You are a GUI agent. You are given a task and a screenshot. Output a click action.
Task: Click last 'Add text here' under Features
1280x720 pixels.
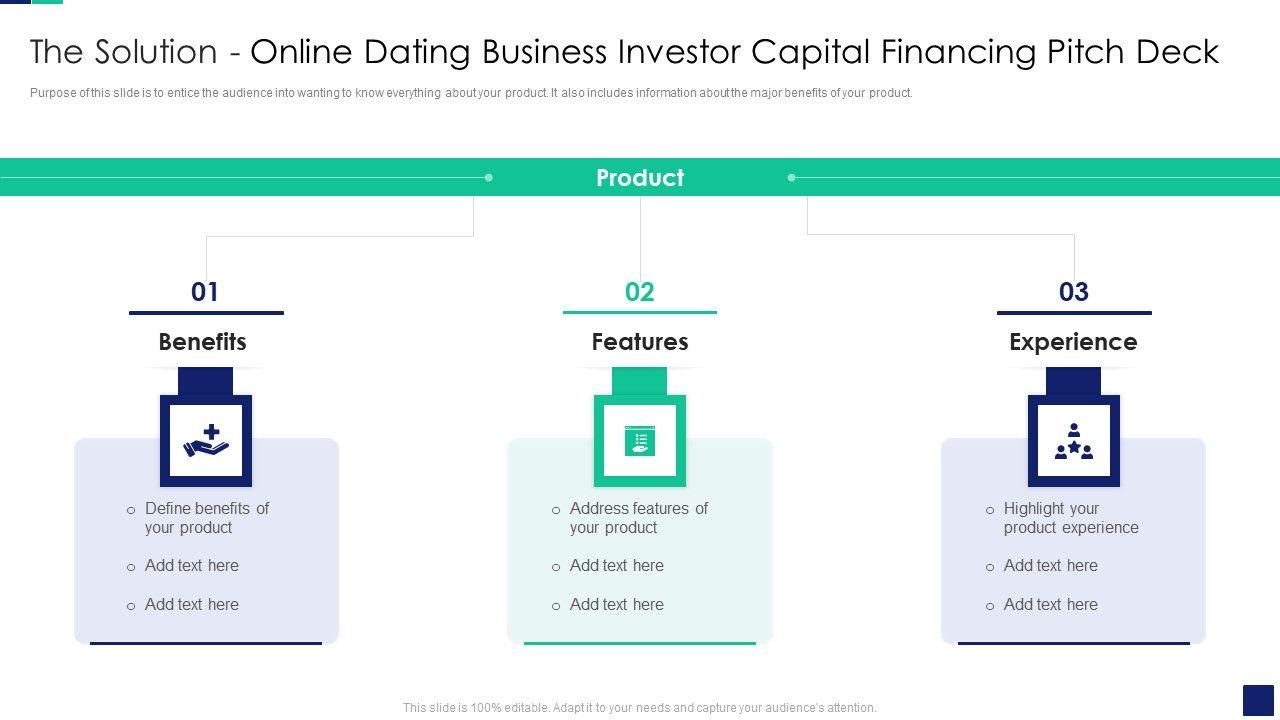click(x=617, y=604)
